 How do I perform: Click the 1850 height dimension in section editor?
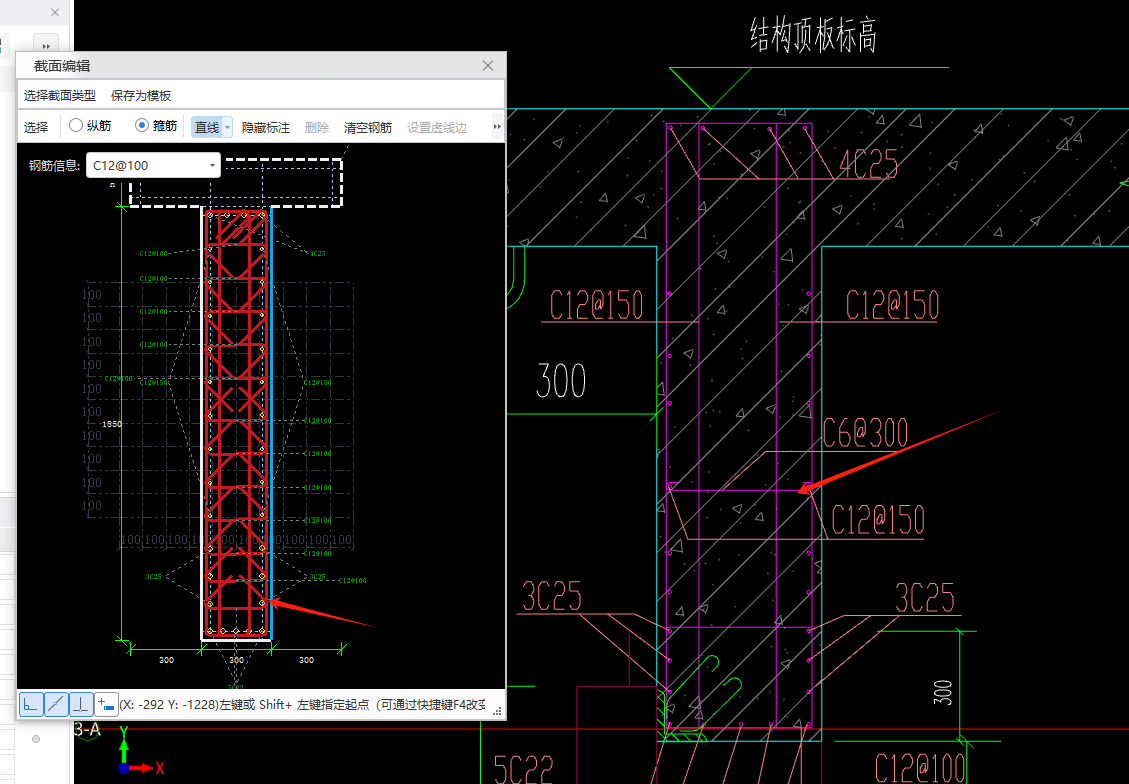[x=112, y=424]
